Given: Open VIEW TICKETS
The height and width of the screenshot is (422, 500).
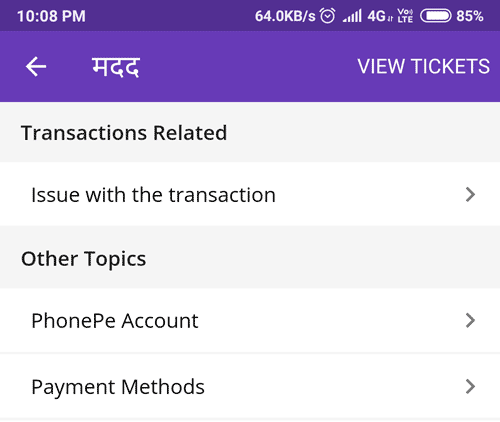Looking at the screenshot, I should point(424,66).
